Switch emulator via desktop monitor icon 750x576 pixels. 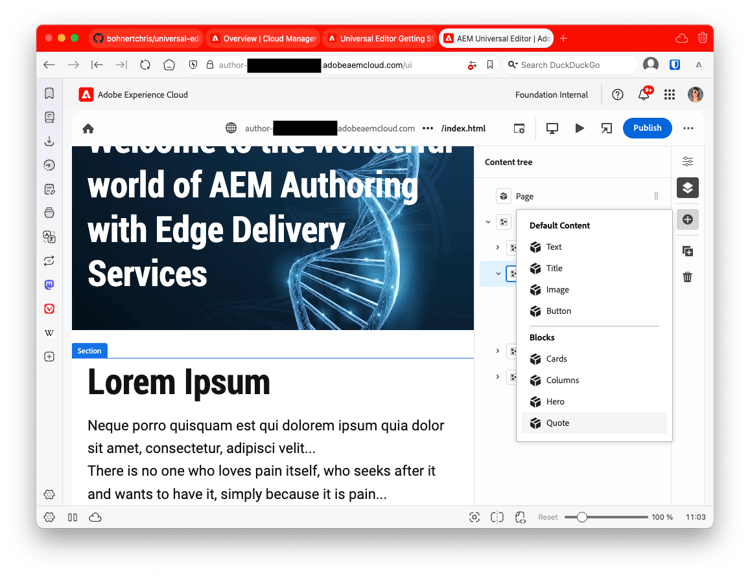click(552, 128)
